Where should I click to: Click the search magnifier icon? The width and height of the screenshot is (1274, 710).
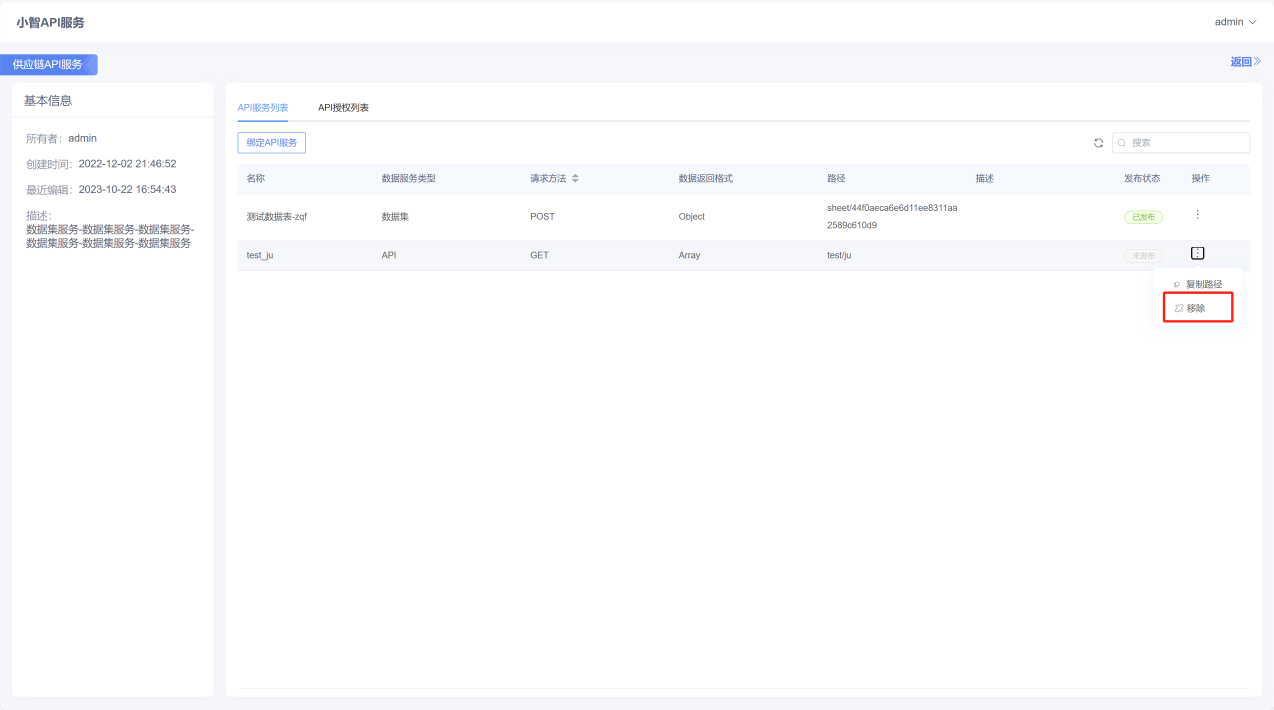pyautogui.click(x=1123, y=143)
